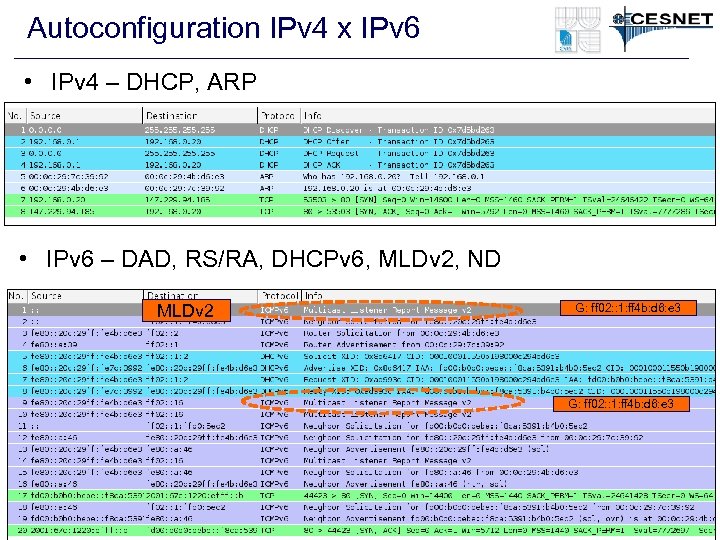
Task: Select the ARP '192.168.0.20 is at' reply row
Action: (360, 188)
